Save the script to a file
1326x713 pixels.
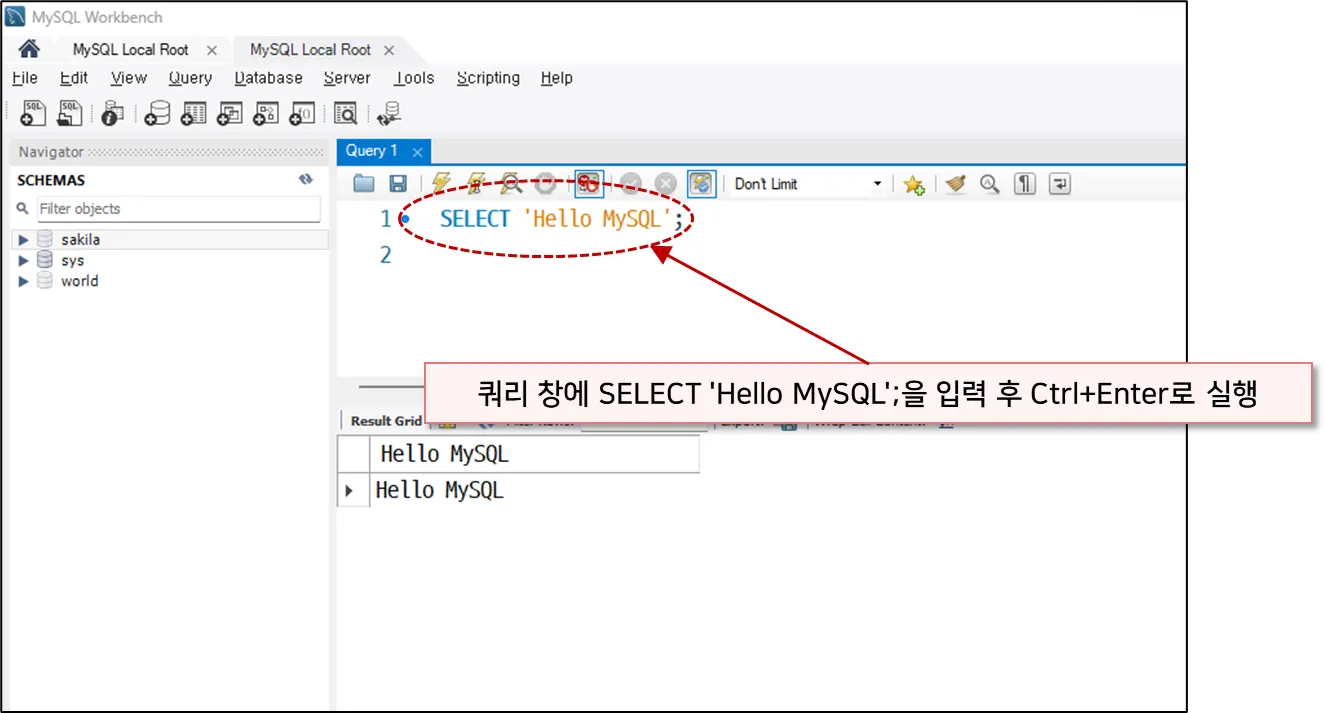click(x=398, y=184)
